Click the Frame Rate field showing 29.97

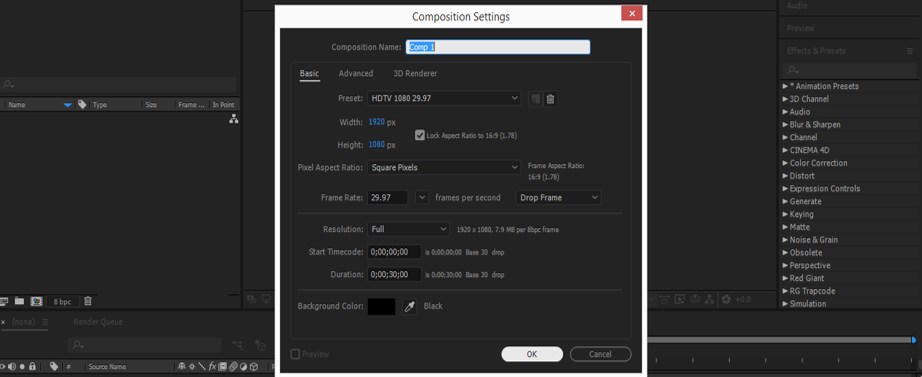(x=388, y=198)
